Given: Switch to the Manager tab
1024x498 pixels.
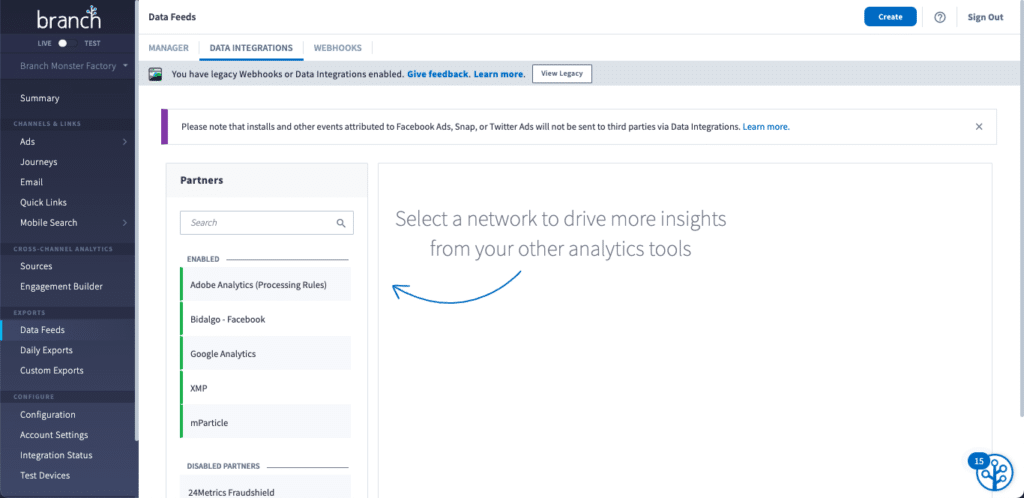Looking at the screenshot, I should pyautogui.click(x=168, y=47).
